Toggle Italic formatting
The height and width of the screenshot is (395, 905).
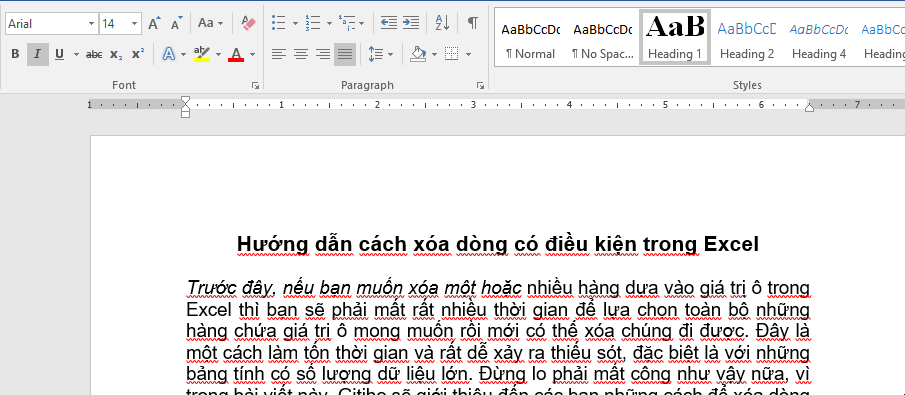pos(38,54)
